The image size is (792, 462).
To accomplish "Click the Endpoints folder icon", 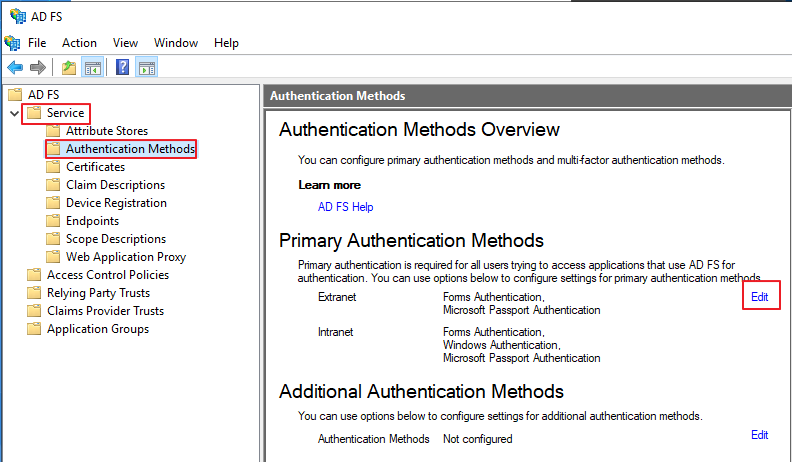I will pos(53,221).
